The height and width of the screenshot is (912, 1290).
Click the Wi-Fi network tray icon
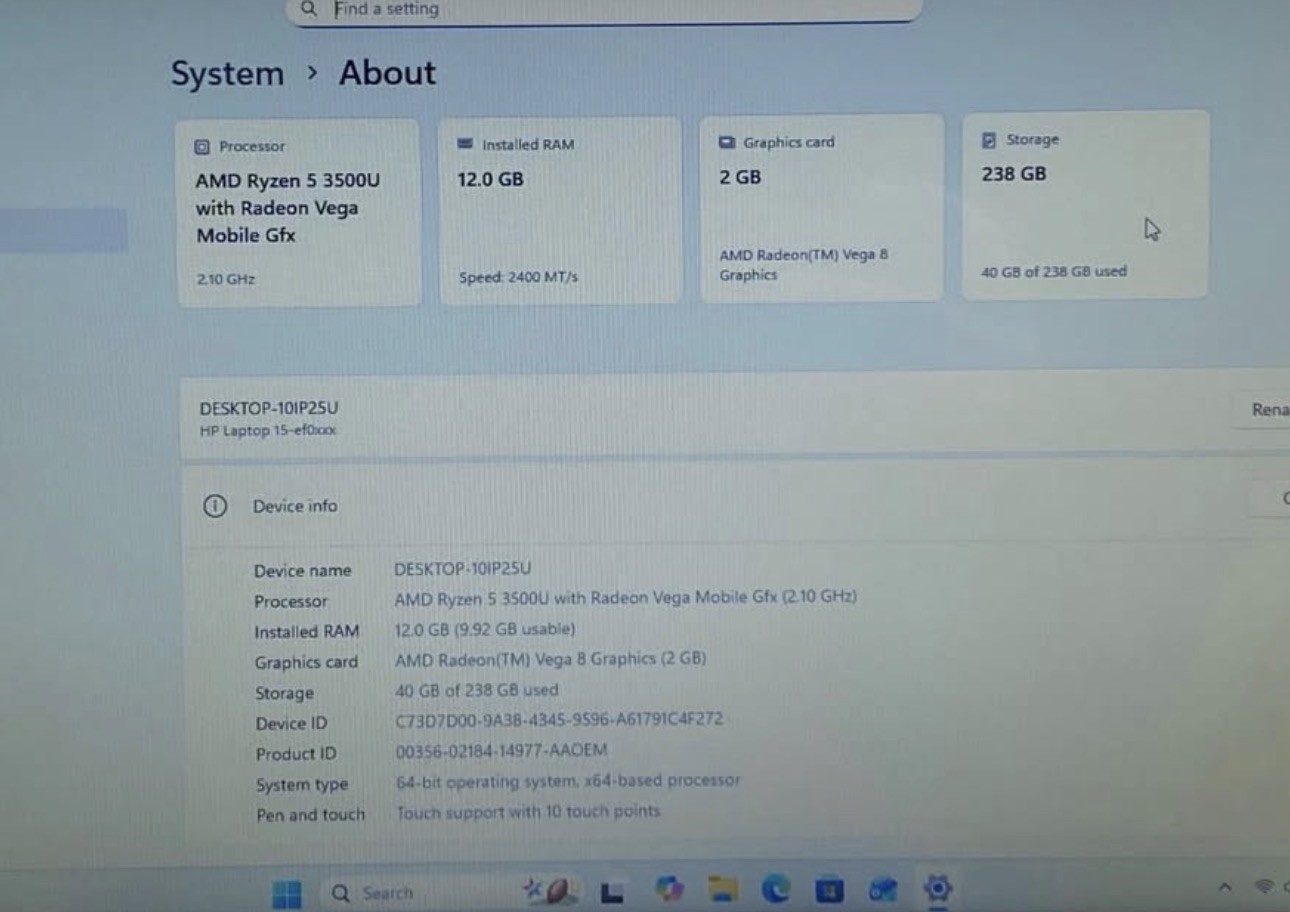[x=1264, y=886]
